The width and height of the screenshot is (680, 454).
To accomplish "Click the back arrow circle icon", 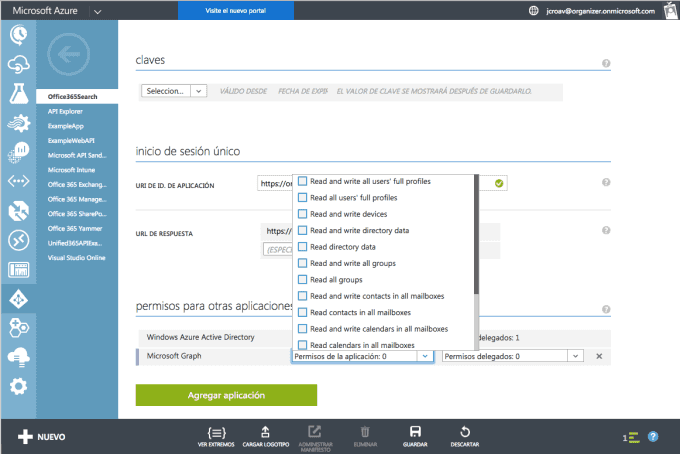I will tap(69, 54).
